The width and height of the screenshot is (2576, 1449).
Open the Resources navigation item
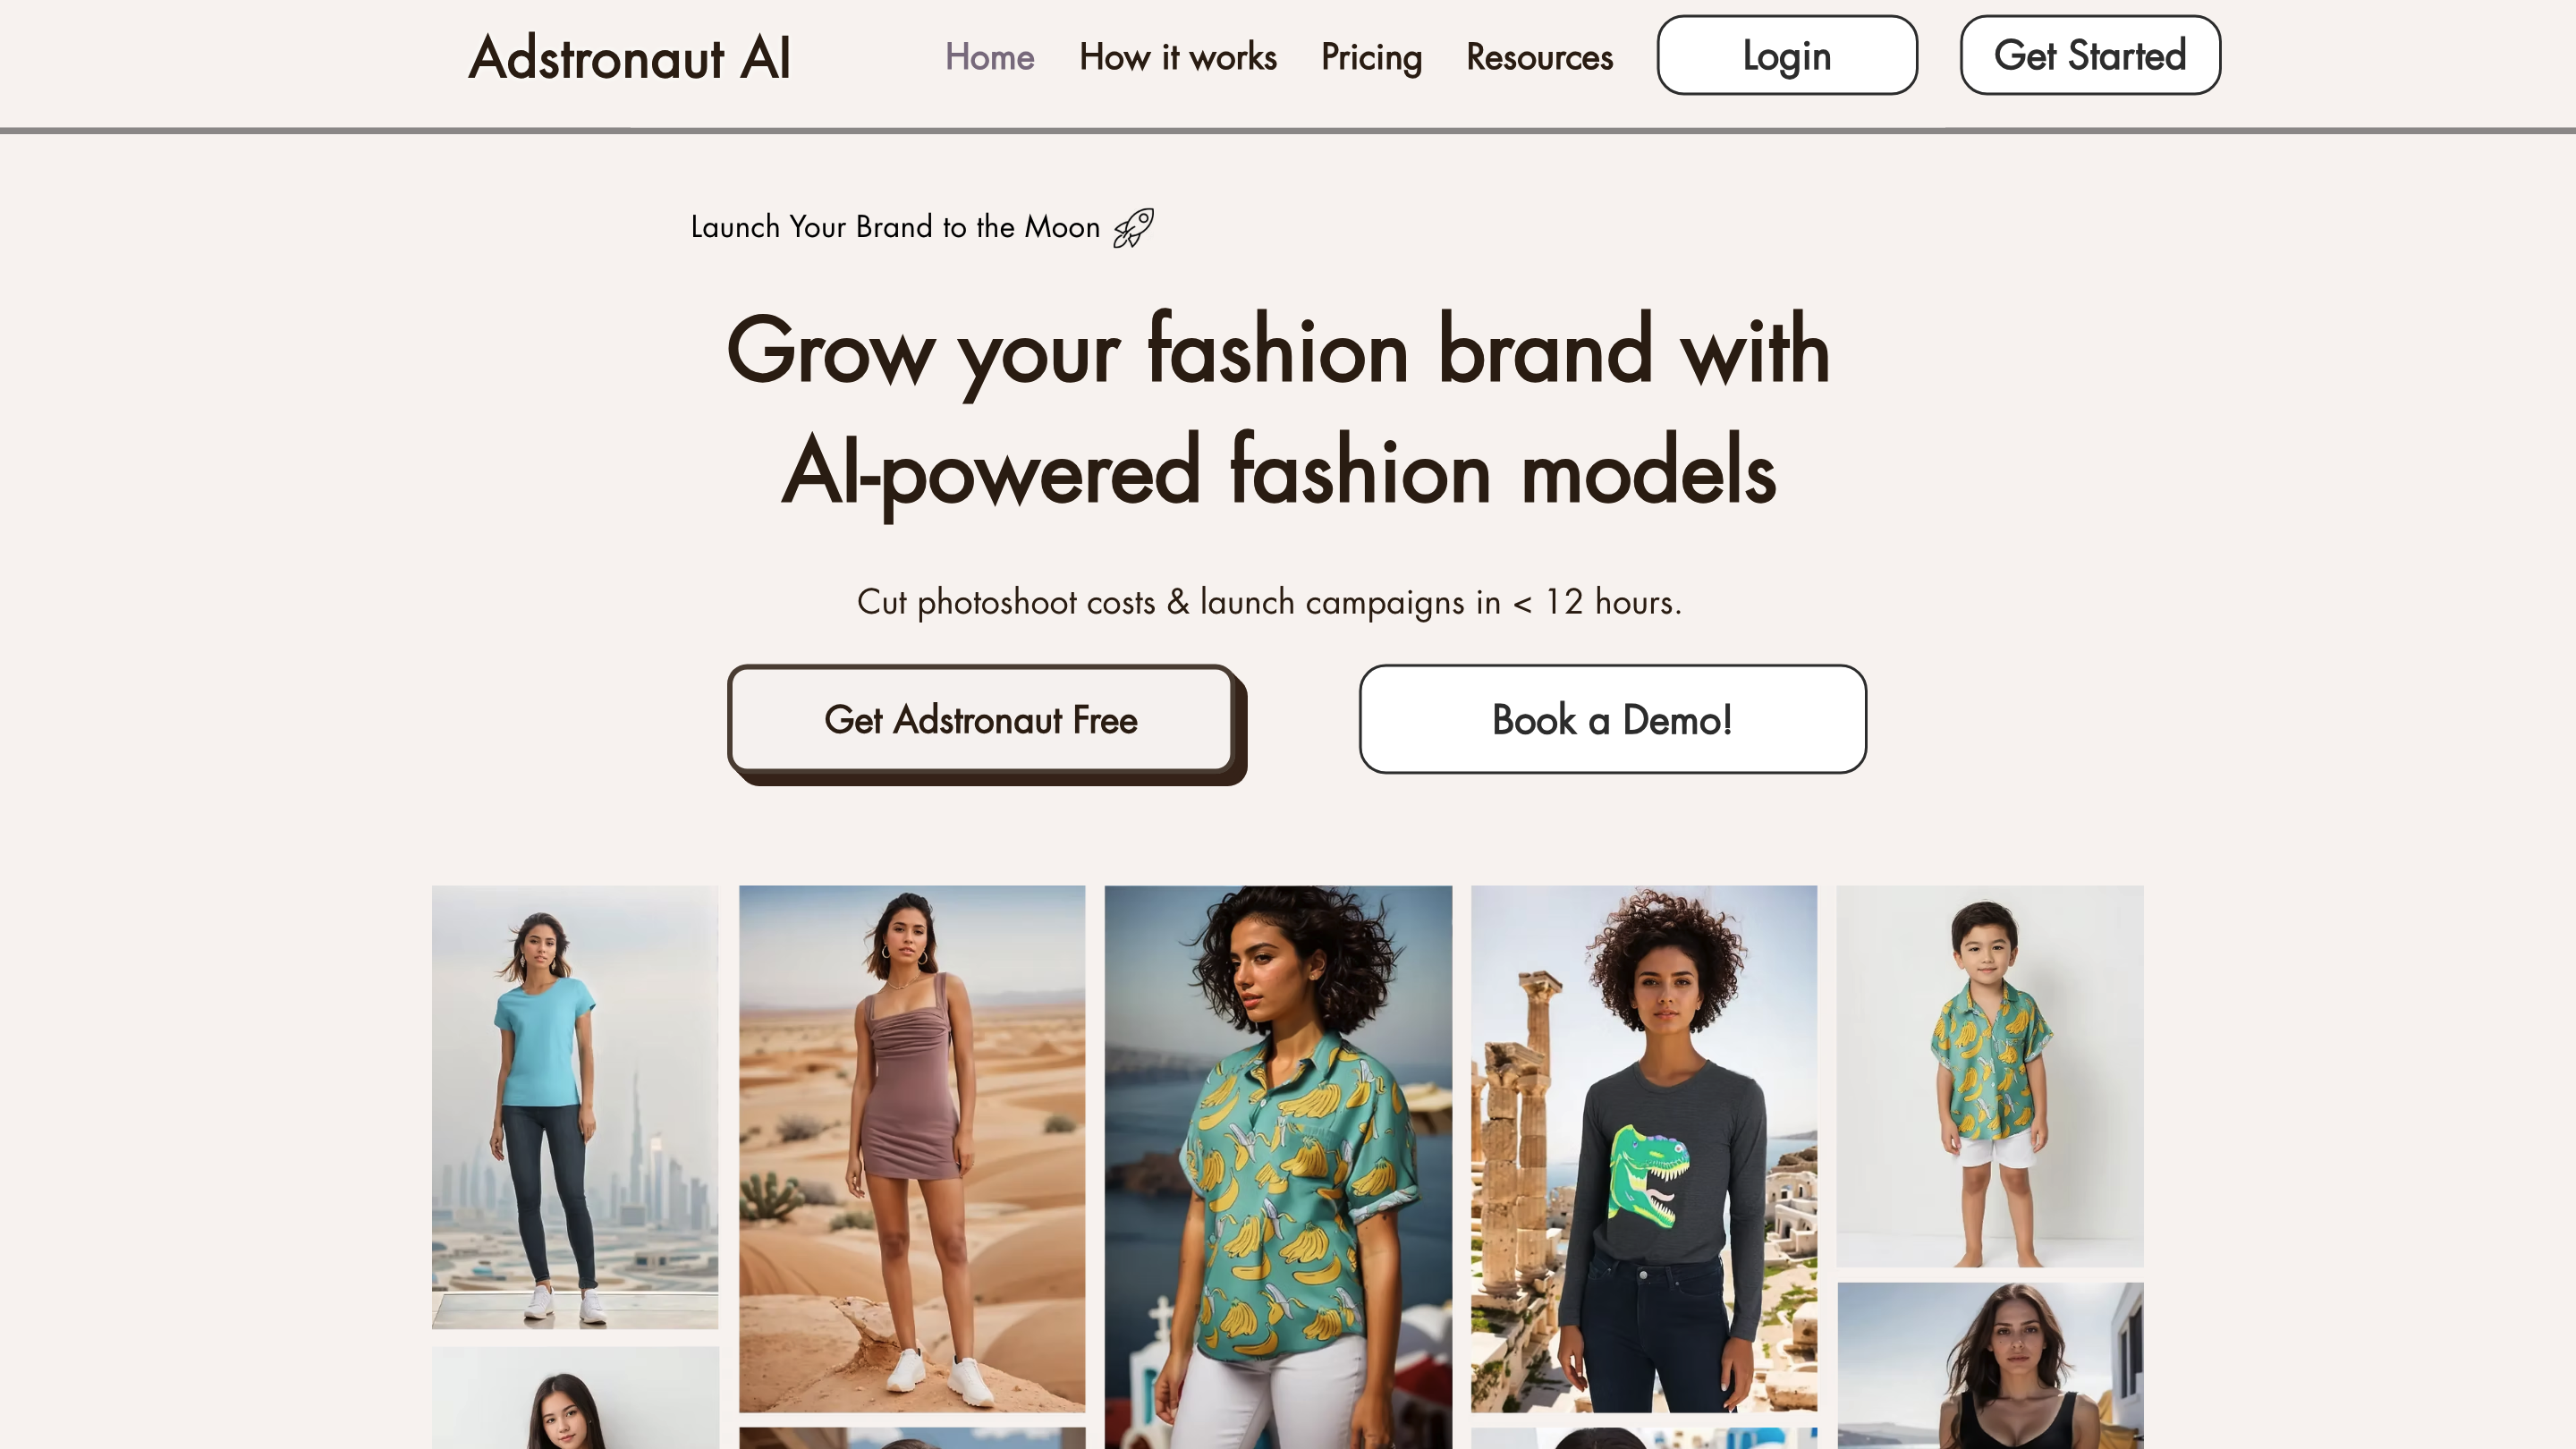[x=1539, y=57]
